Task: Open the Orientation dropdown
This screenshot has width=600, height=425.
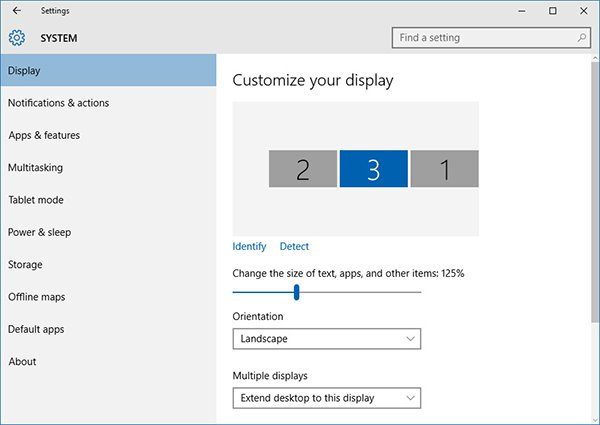Action: tap(326, 339)
